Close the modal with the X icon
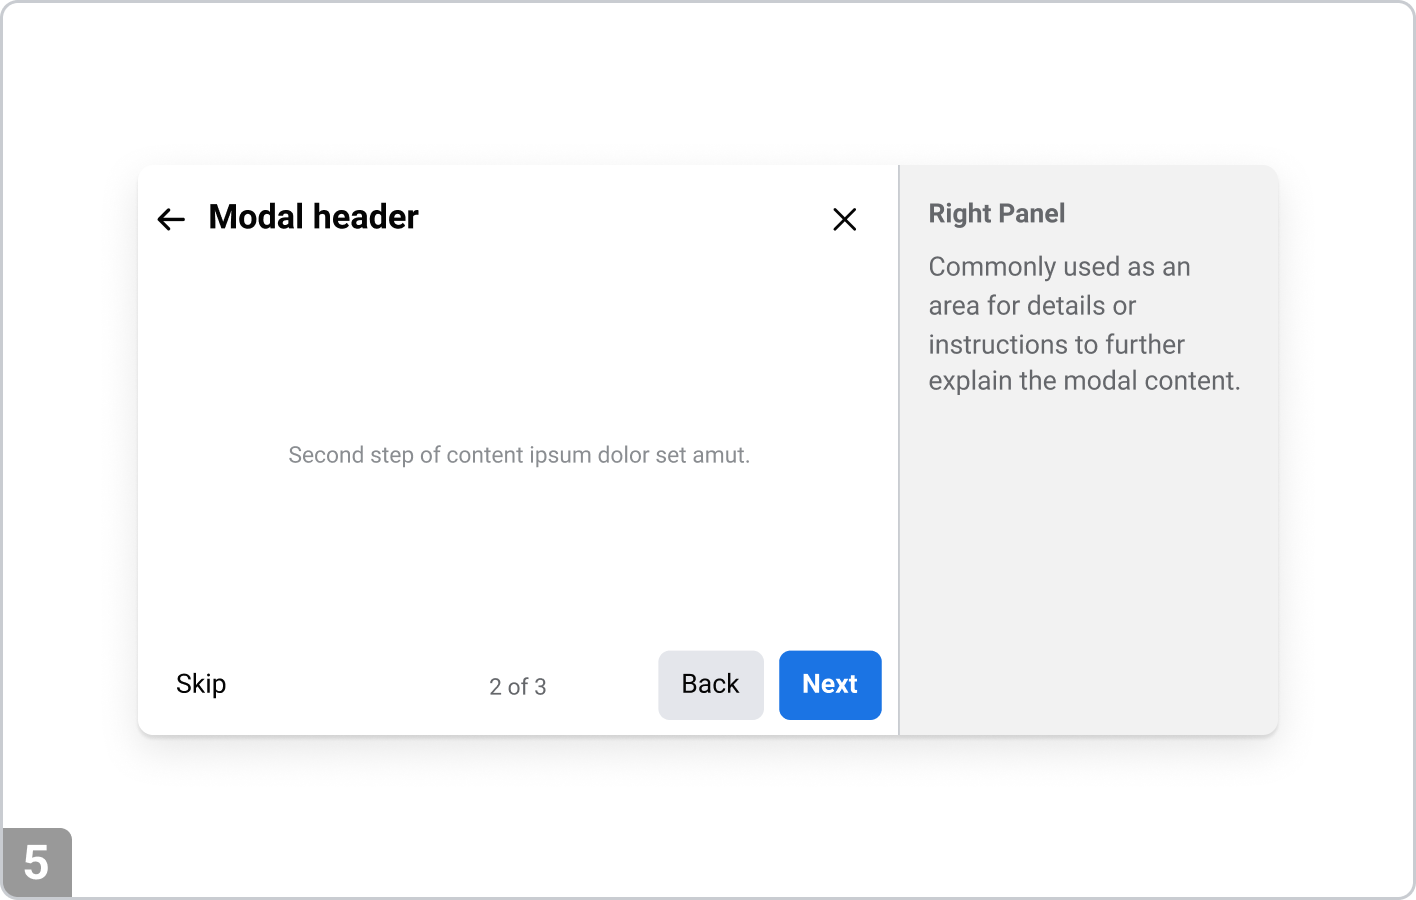The image size is (1416, 900). 844,219
